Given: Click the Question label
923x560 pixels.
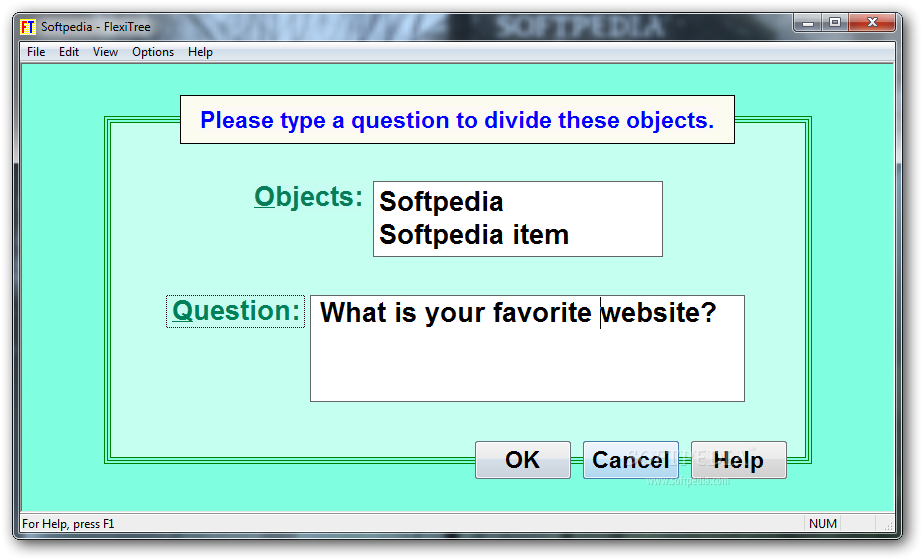Looking at the screenshot, I should pos(236,311).
